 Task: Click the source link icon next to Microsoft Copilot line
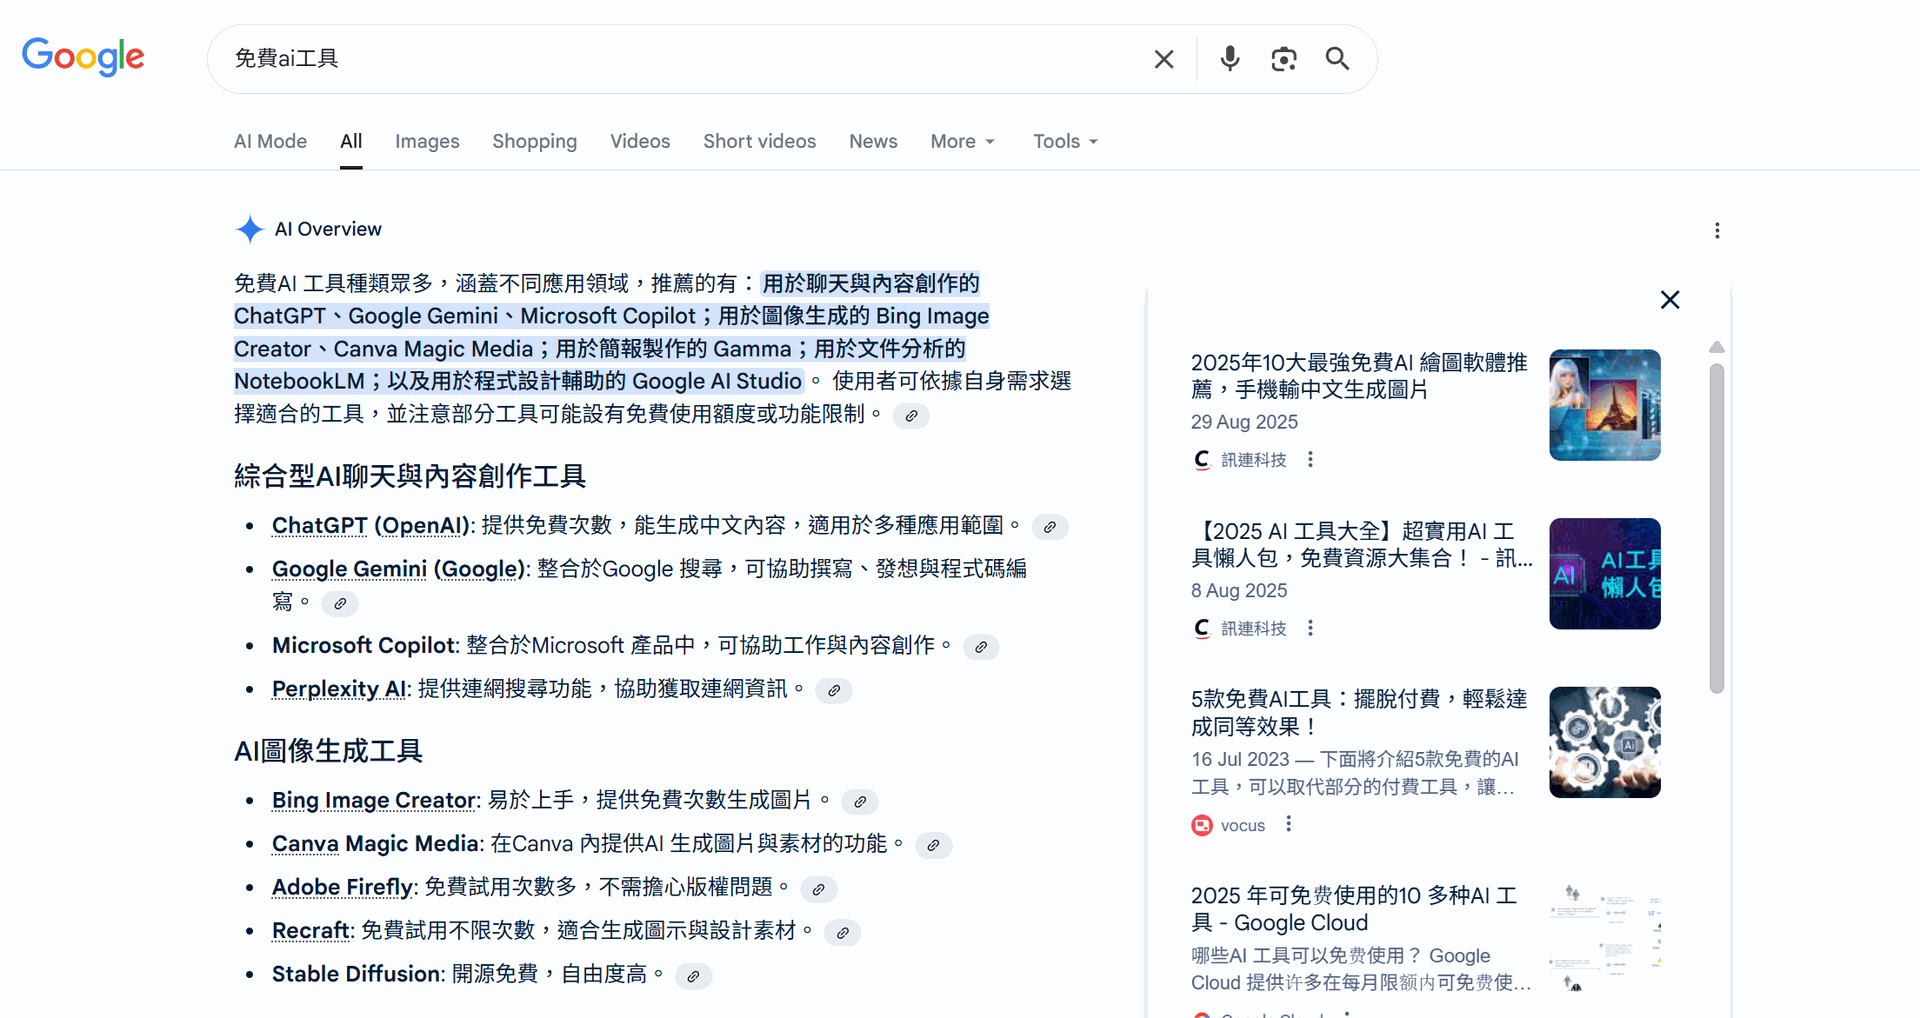click(981, 647)
